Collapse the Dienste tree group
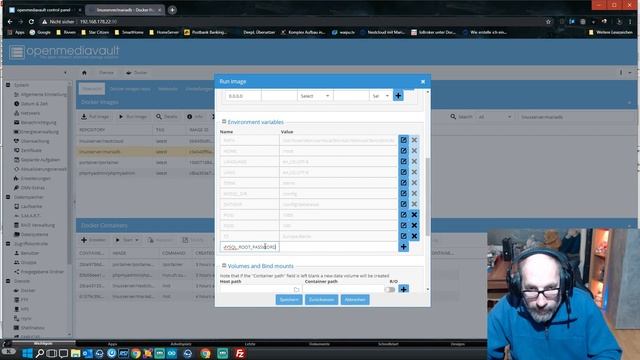640x360 pixels. point(8,281)
